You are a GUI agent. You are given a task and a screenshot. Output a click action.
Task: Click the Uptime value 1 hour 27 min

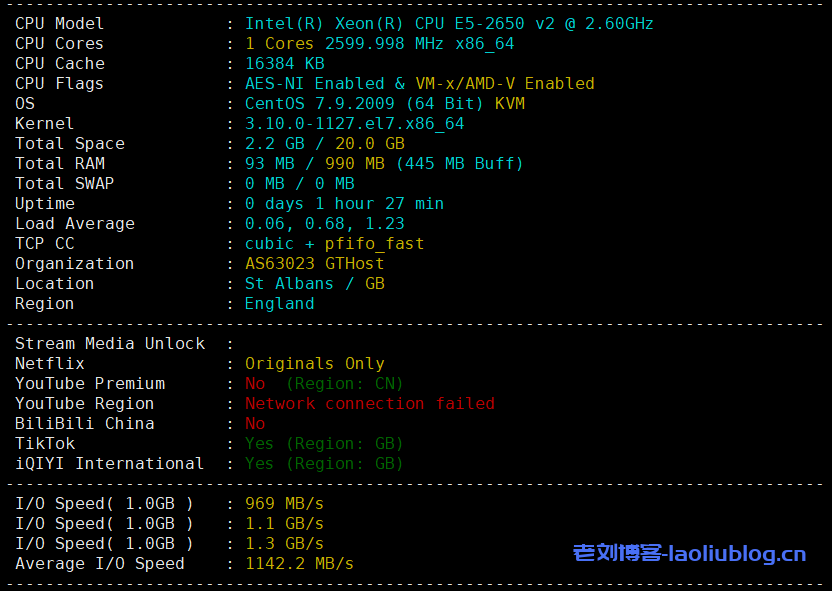(x=345, y=203)
